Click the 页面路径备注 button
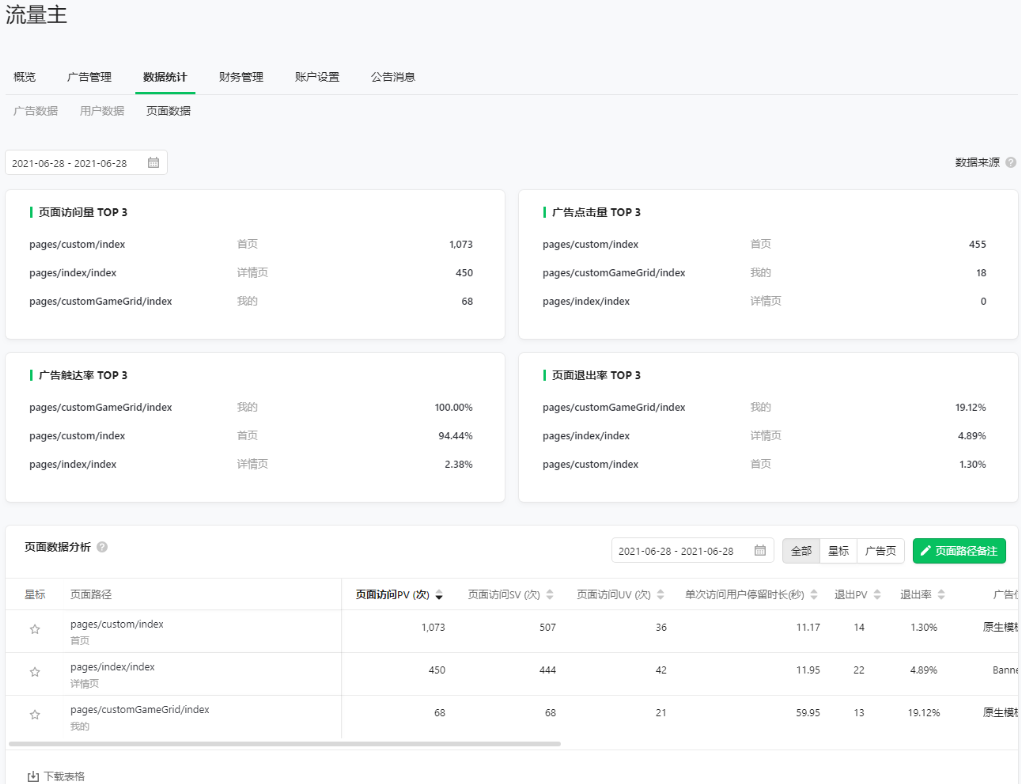1021x784 pixels. click(x=958, y=551)
